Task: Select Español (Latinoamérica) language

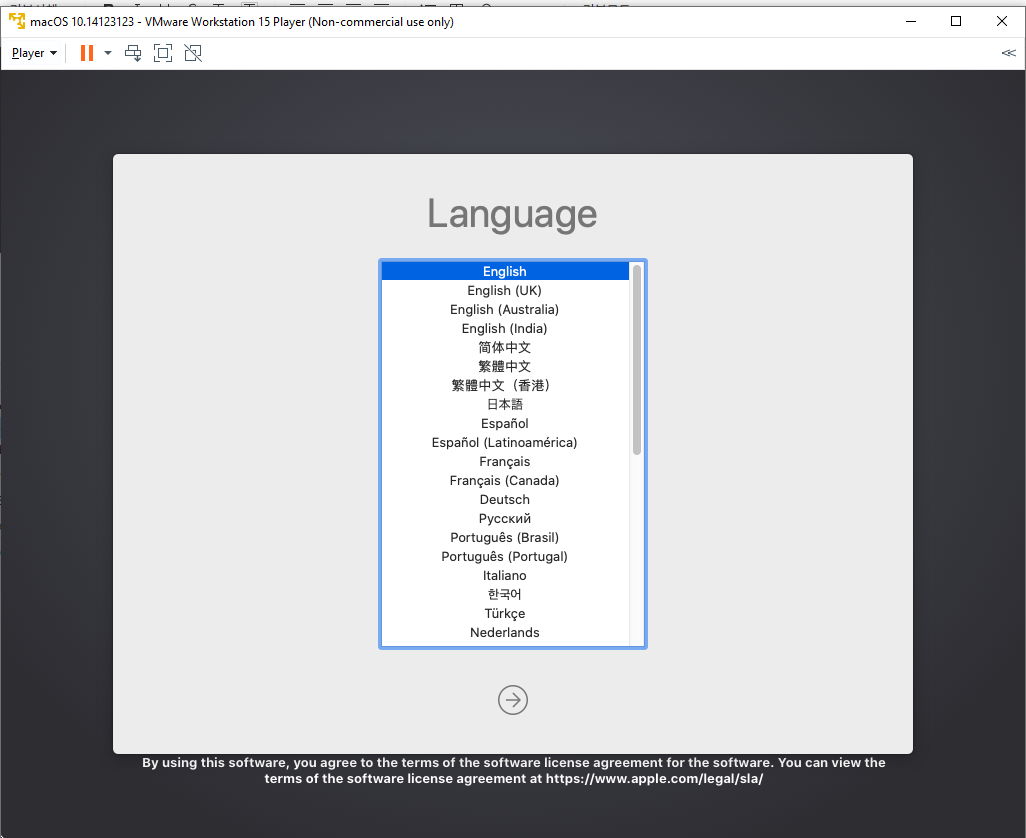Action: point(504,442)
